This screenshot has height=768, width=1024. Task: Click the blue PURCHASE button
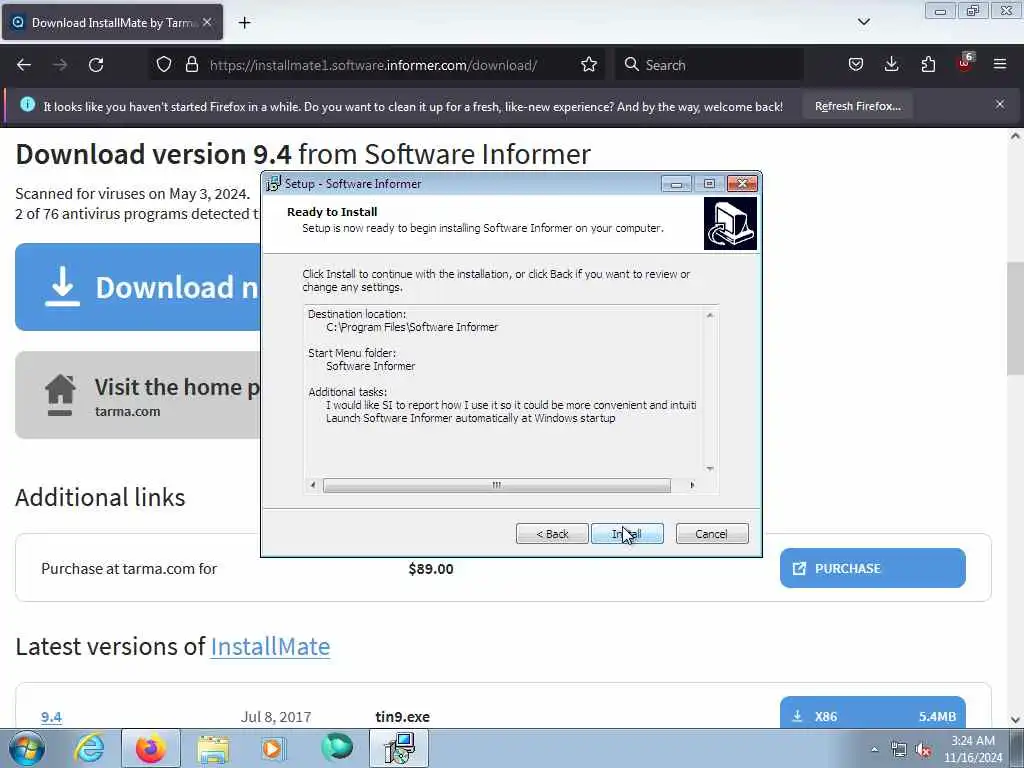[872, 568]
